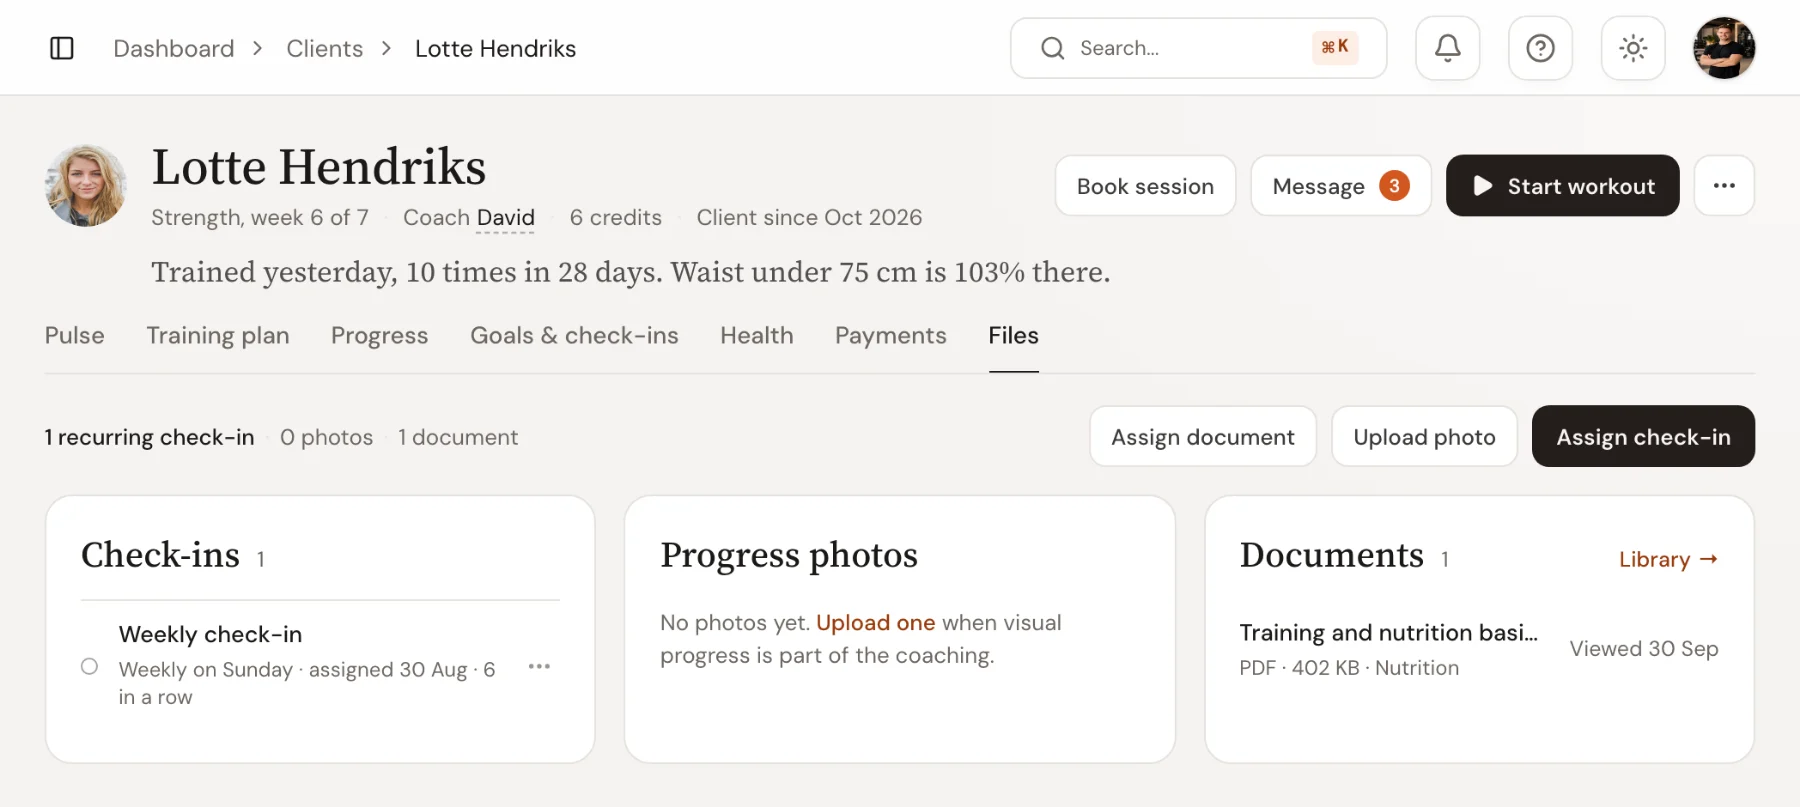Mark the Weekly check-in radio circle

(89, 666)
